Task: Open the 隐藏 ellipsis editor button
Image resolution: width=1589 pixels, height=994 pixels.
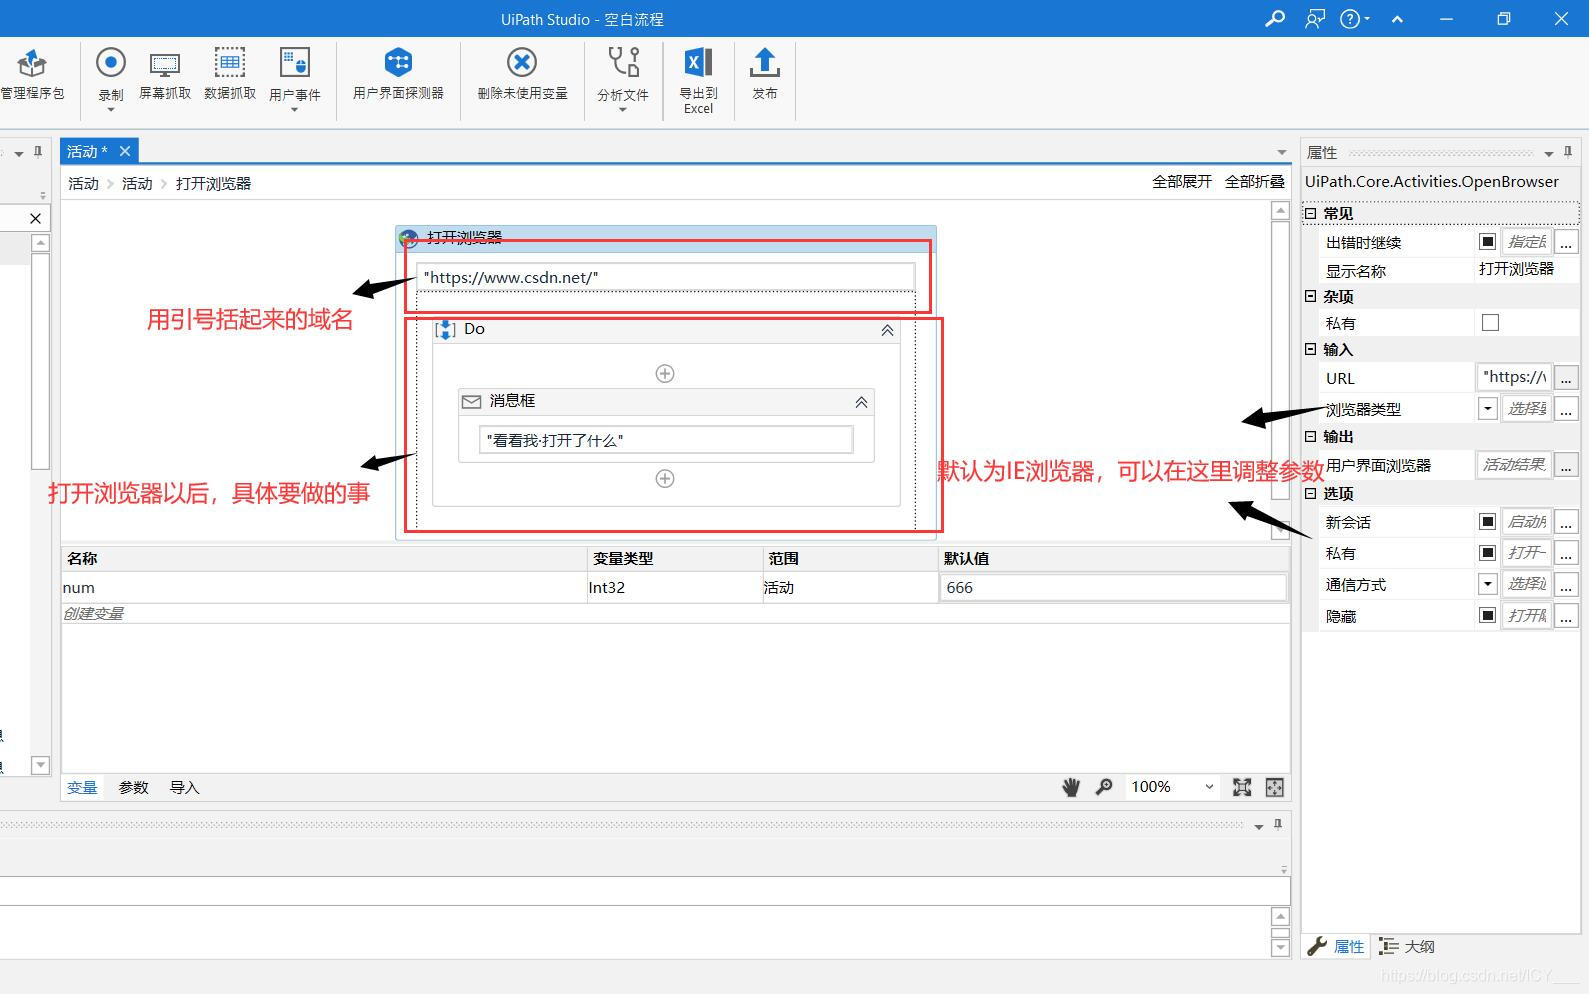Action: (1566, 615)
